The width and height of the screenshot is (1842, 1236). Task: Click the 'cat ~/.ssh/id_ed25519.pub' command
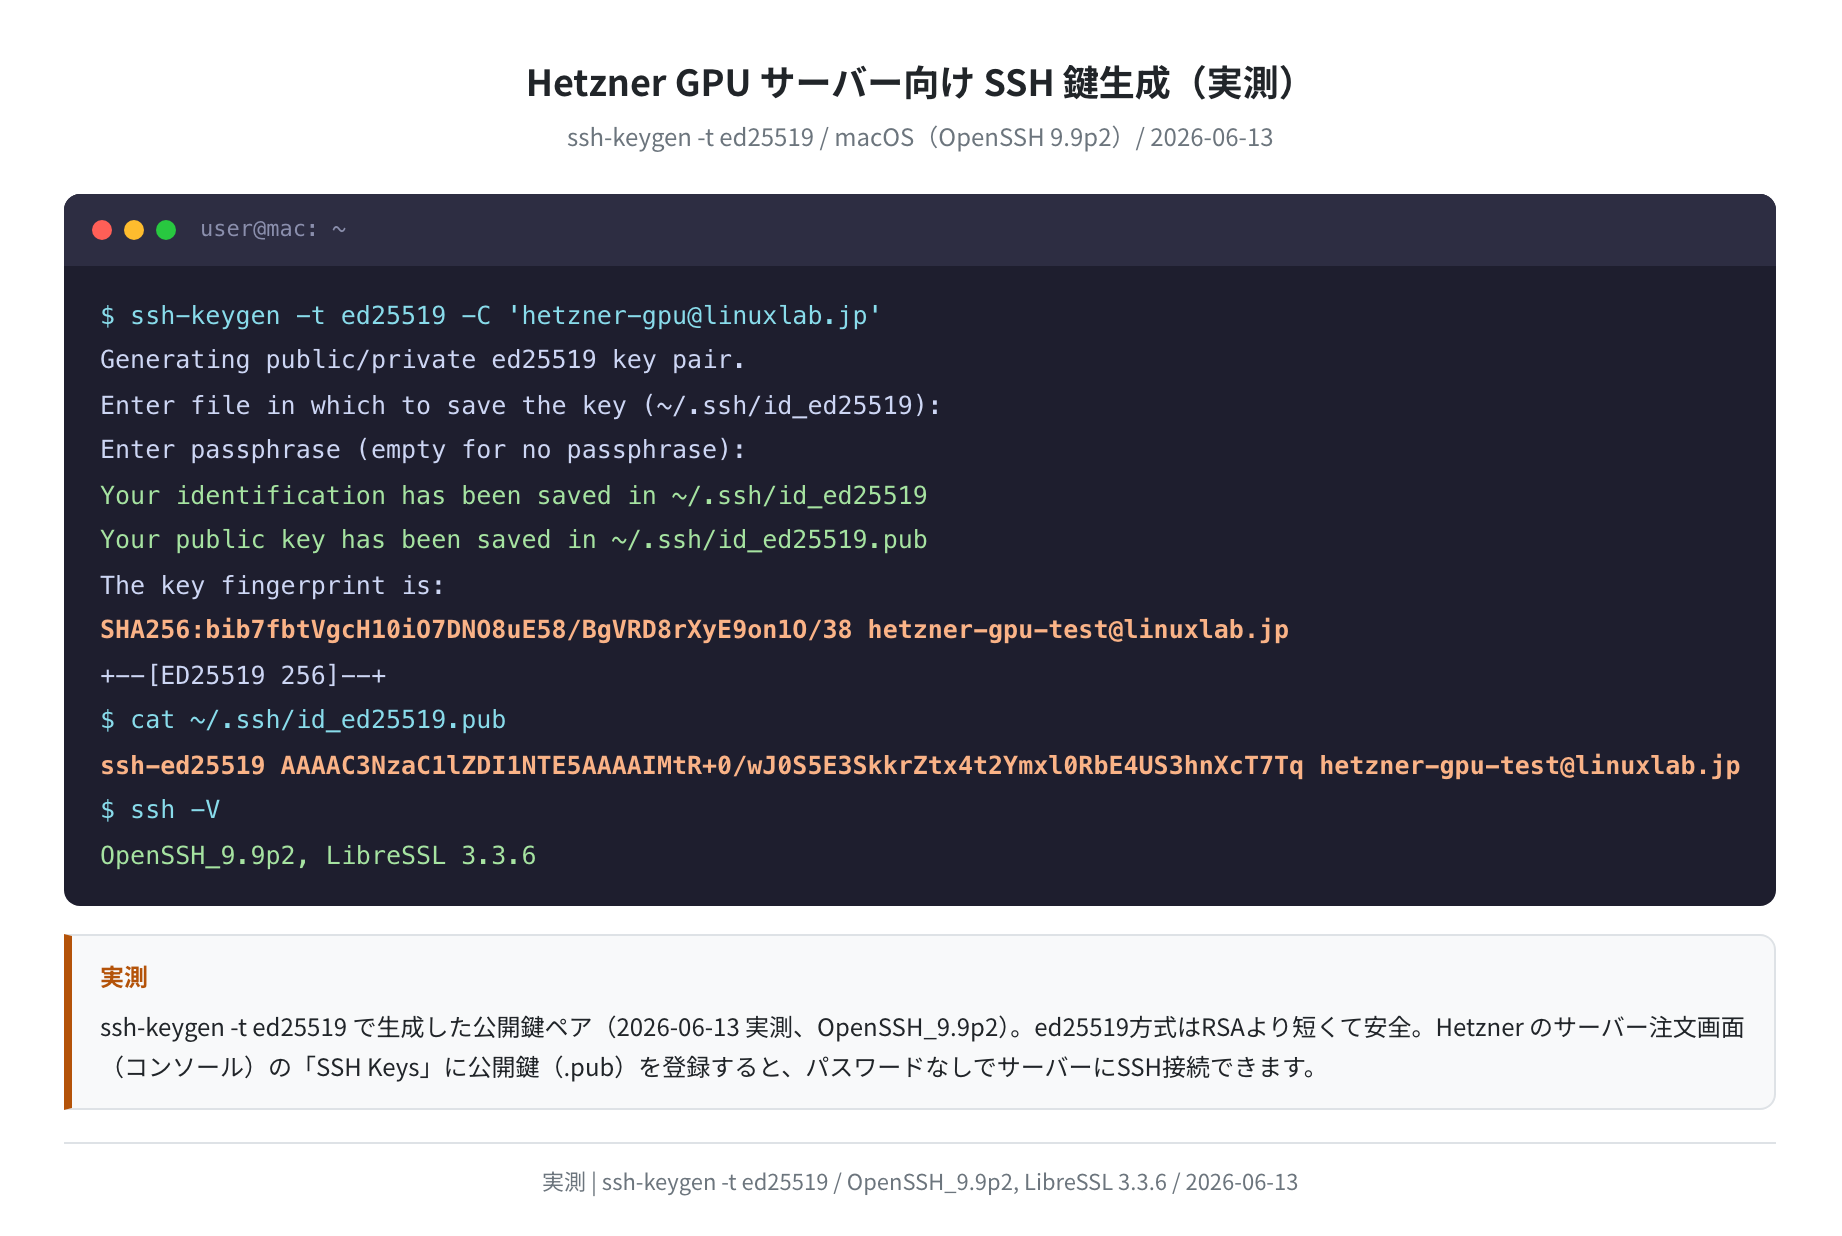click(303, 720)
